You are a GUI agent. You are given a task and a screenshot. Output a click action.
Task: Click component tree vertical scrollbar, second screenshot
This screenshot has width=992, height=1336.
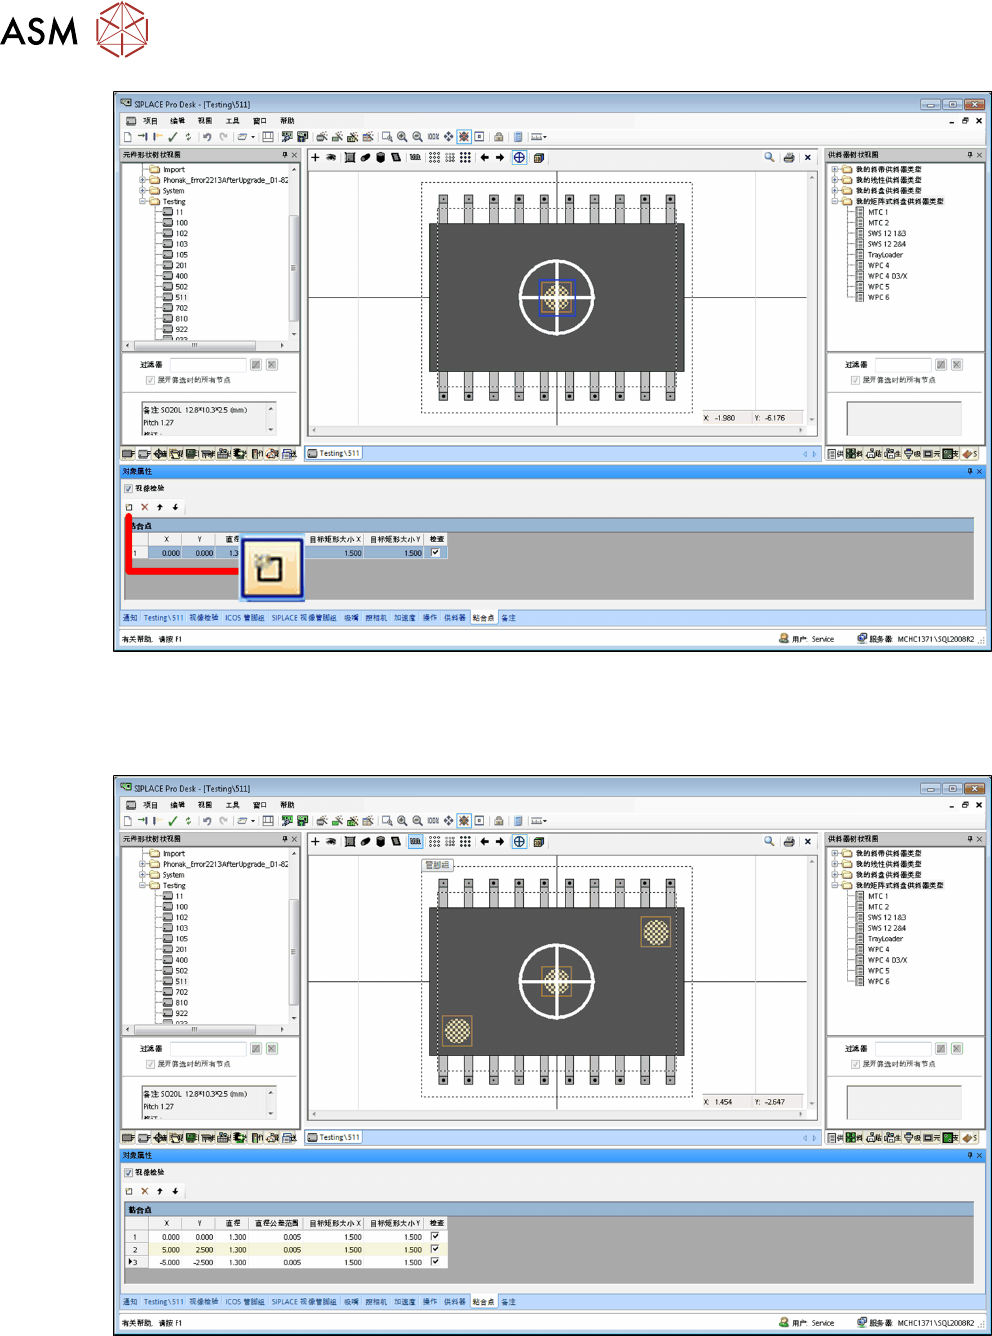coord(293,936)
